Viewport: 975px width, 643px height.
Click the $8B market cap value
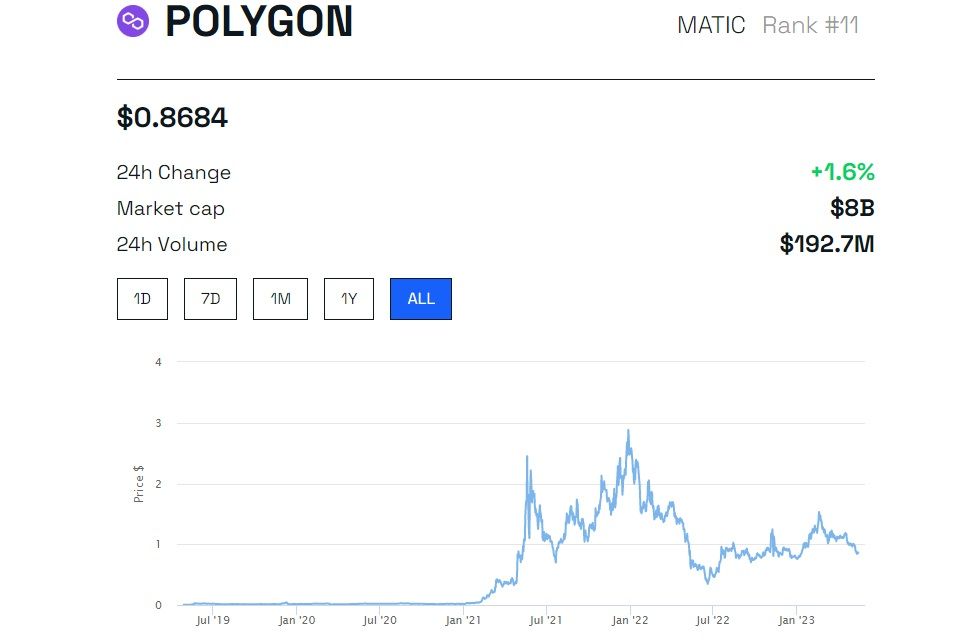click(852, 208)
